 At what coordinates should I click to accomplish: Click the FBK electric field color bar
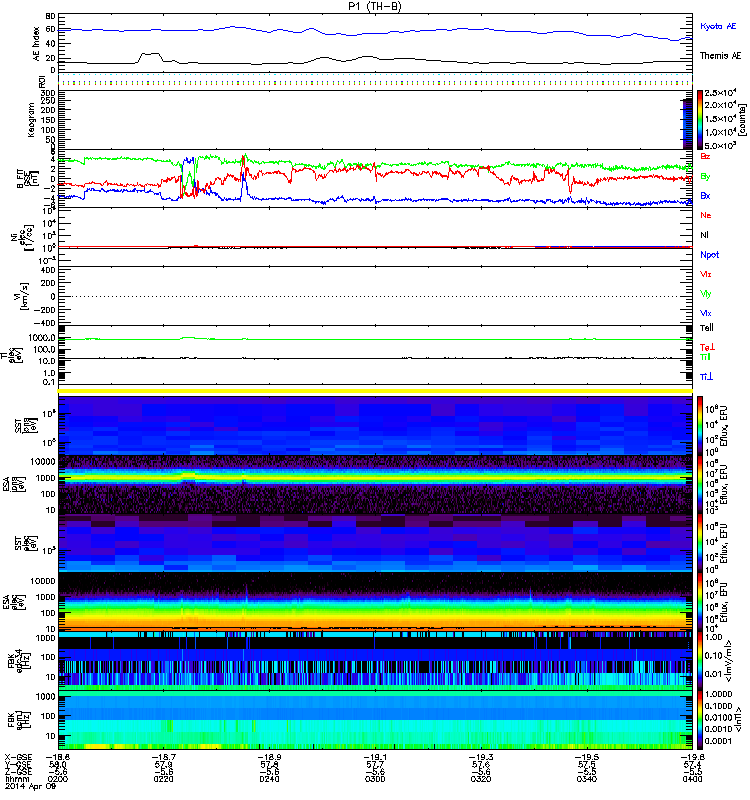(x=699, y=660)
